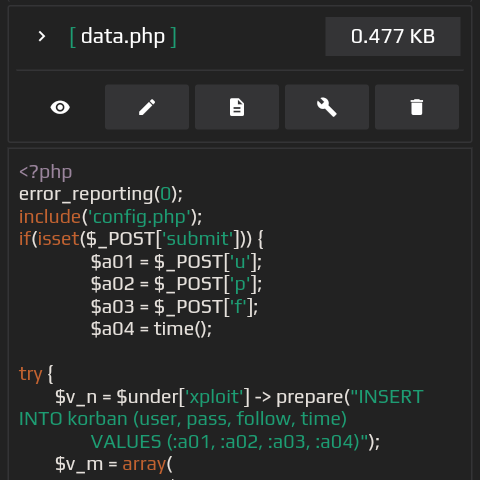Click the $v_m = array( line
The image size is (480, 480).
[114, 464]
